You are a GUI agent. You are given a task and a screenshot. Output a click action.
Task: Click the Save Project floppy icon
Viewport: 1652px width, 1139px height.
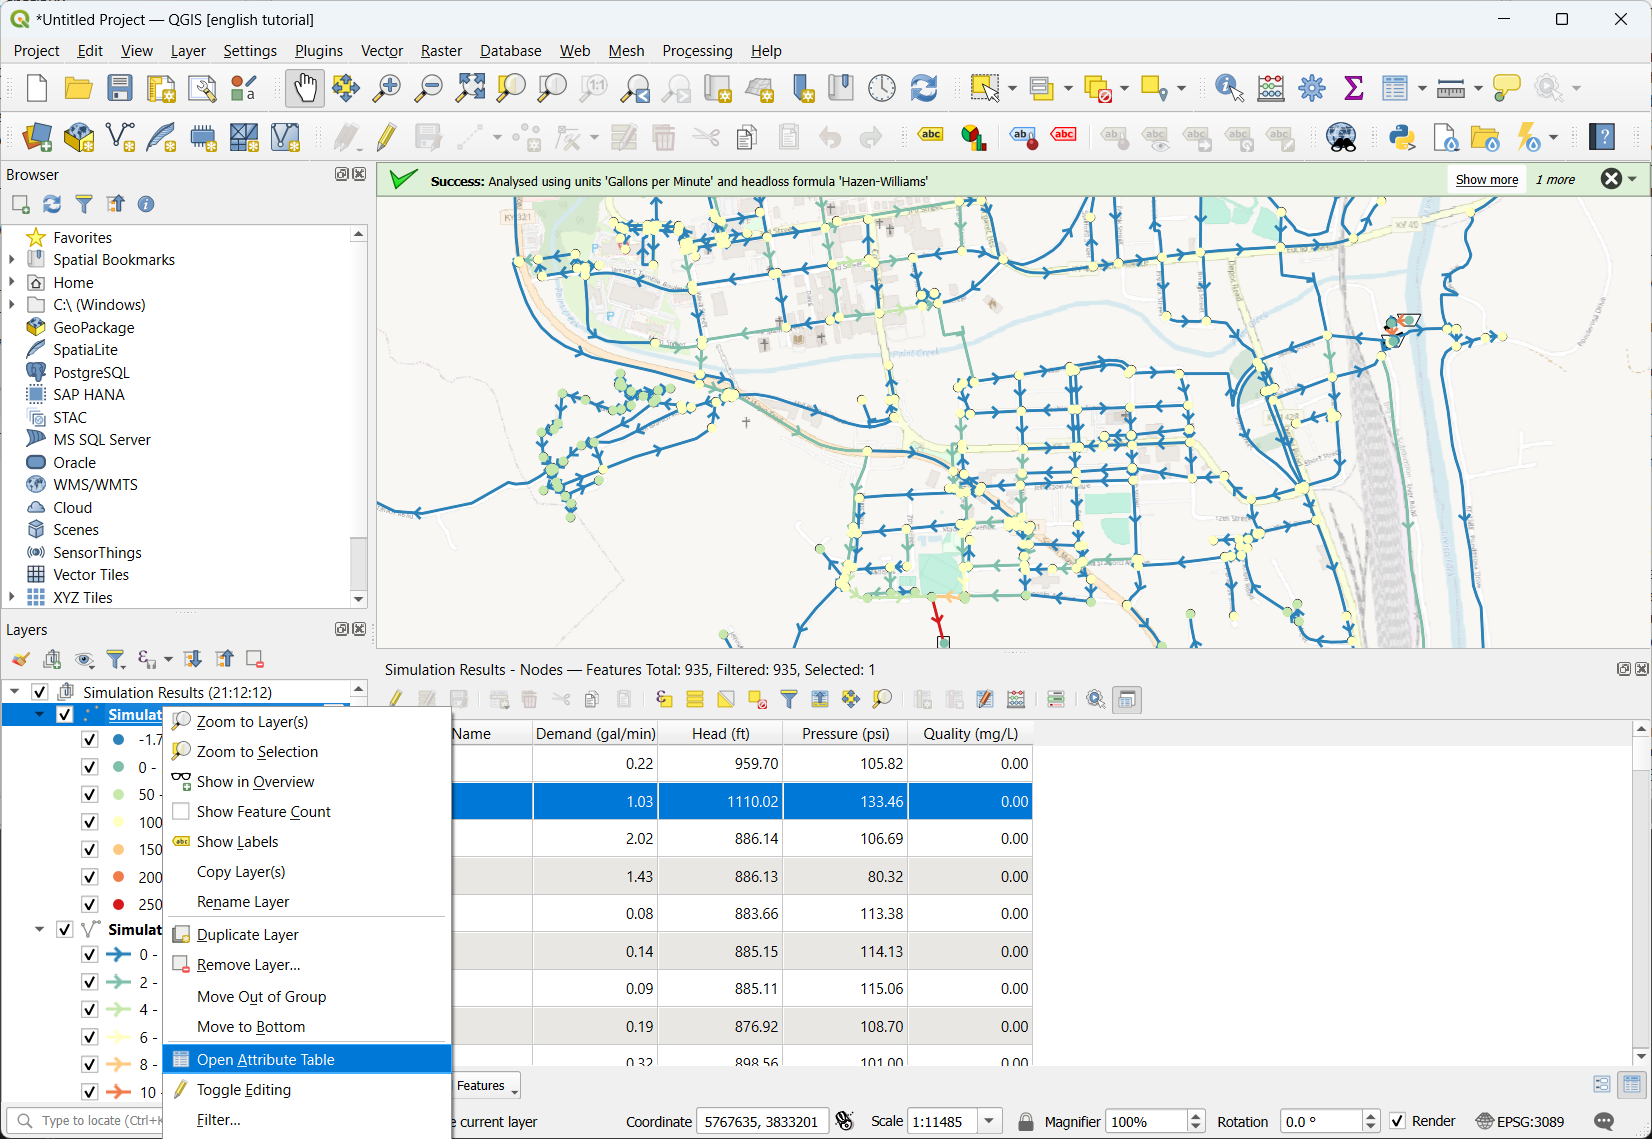pyautogui.click(x=120, y=88)
